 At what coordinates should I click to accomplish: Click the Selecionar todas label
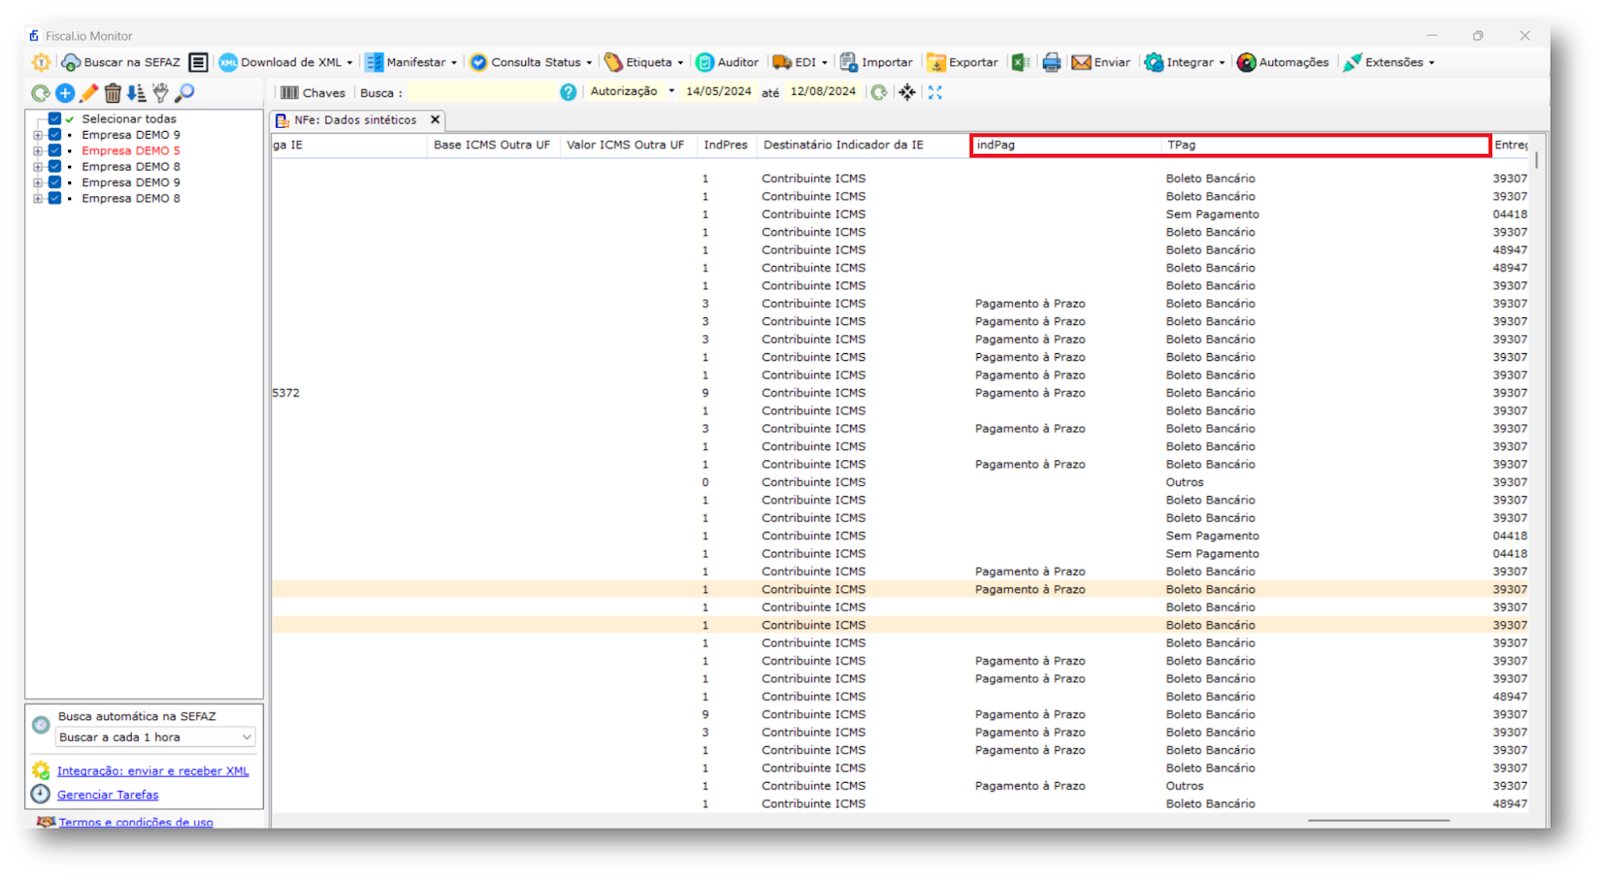(129, 119)
